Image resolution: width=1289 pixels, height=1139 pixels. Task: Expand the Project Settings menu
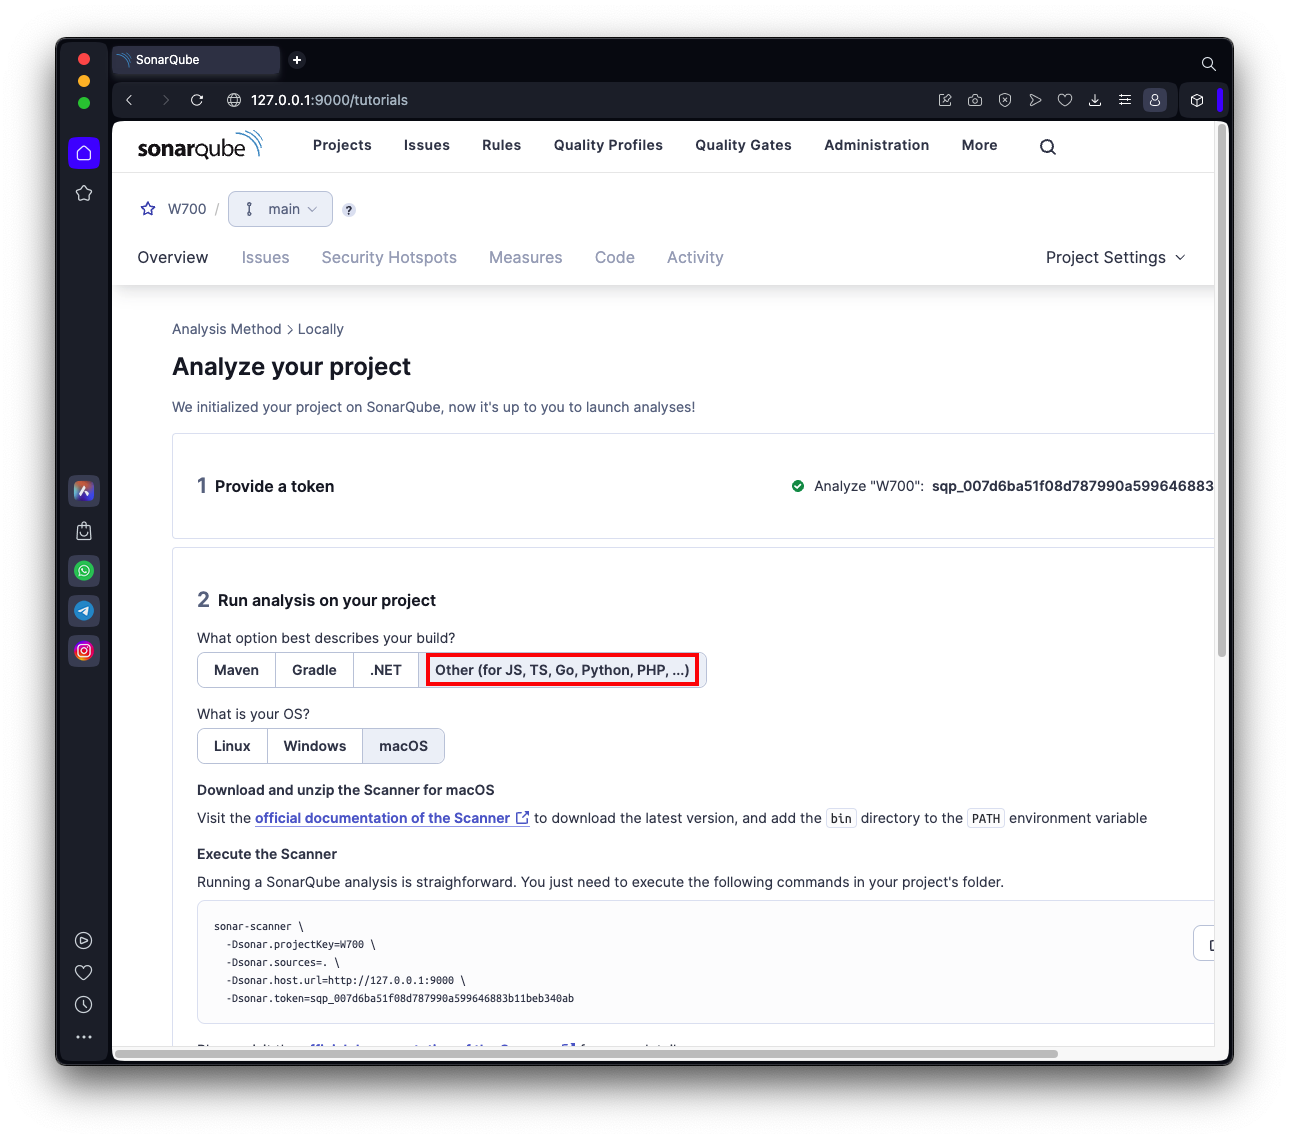coord(1116,257)
